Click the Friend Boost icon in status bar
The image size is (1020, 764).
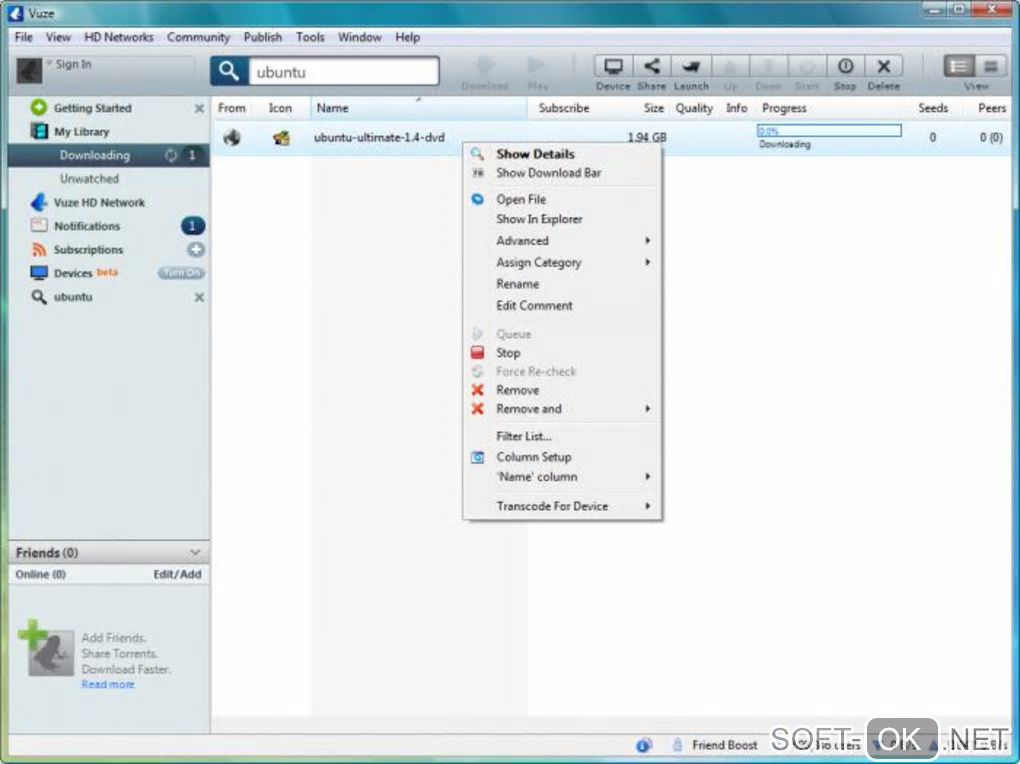tap(677, 745)
